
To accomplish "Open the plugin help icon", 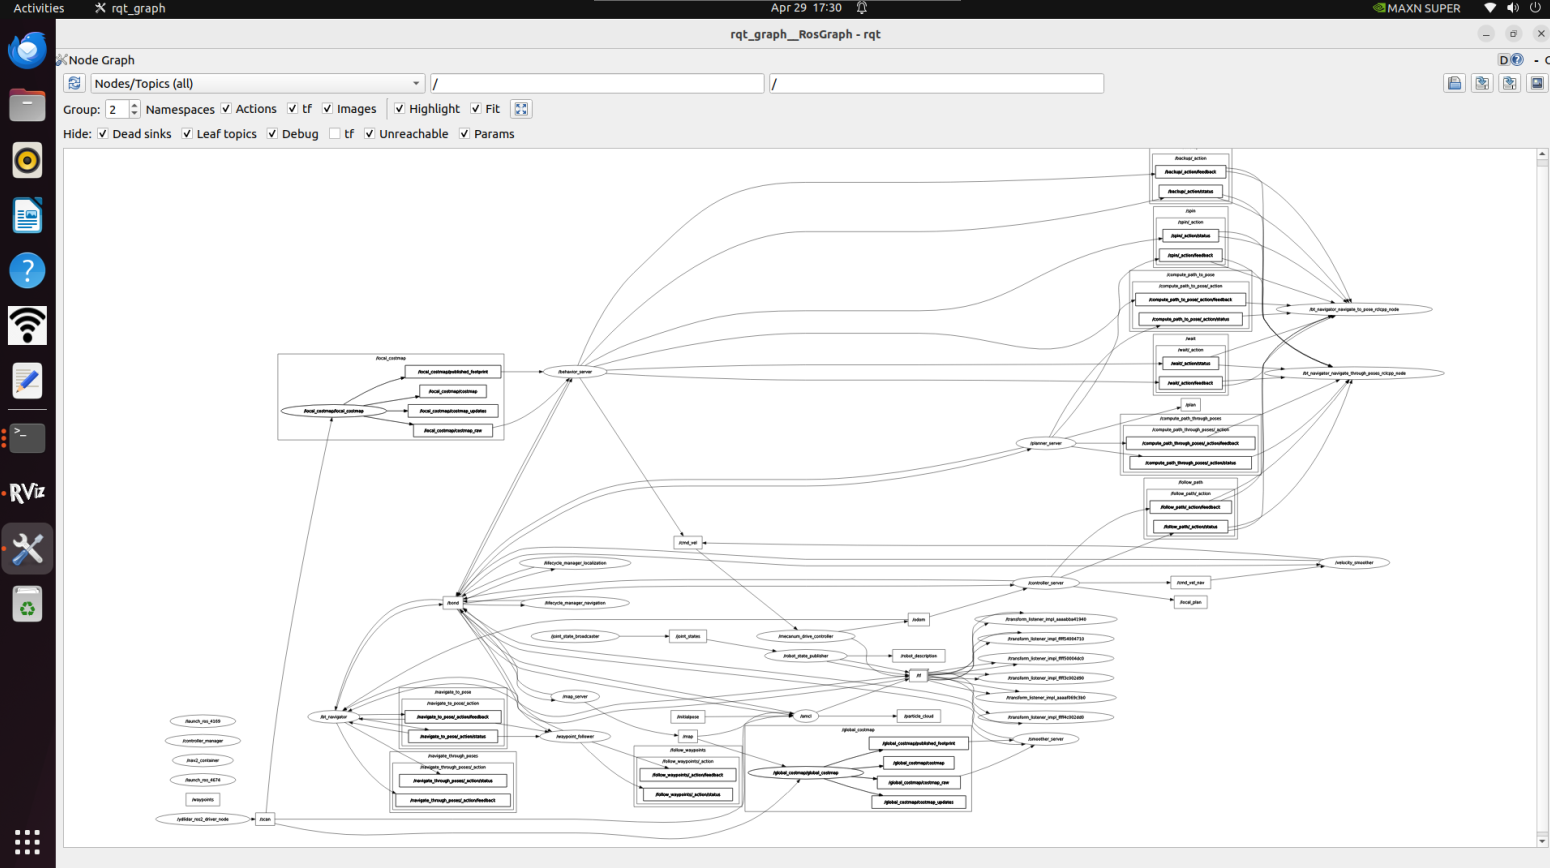I will pos(1517,60).
